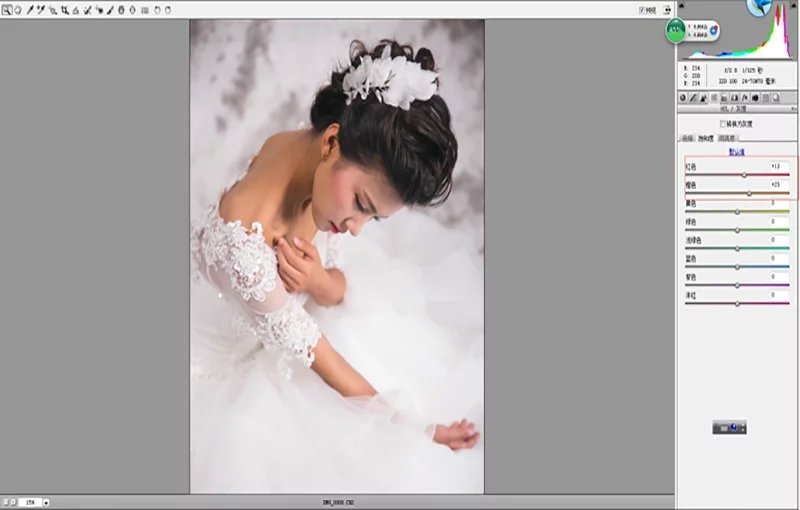Click the Blues saturation slider handle
This screenshot has height=510, width=800.
737,267
